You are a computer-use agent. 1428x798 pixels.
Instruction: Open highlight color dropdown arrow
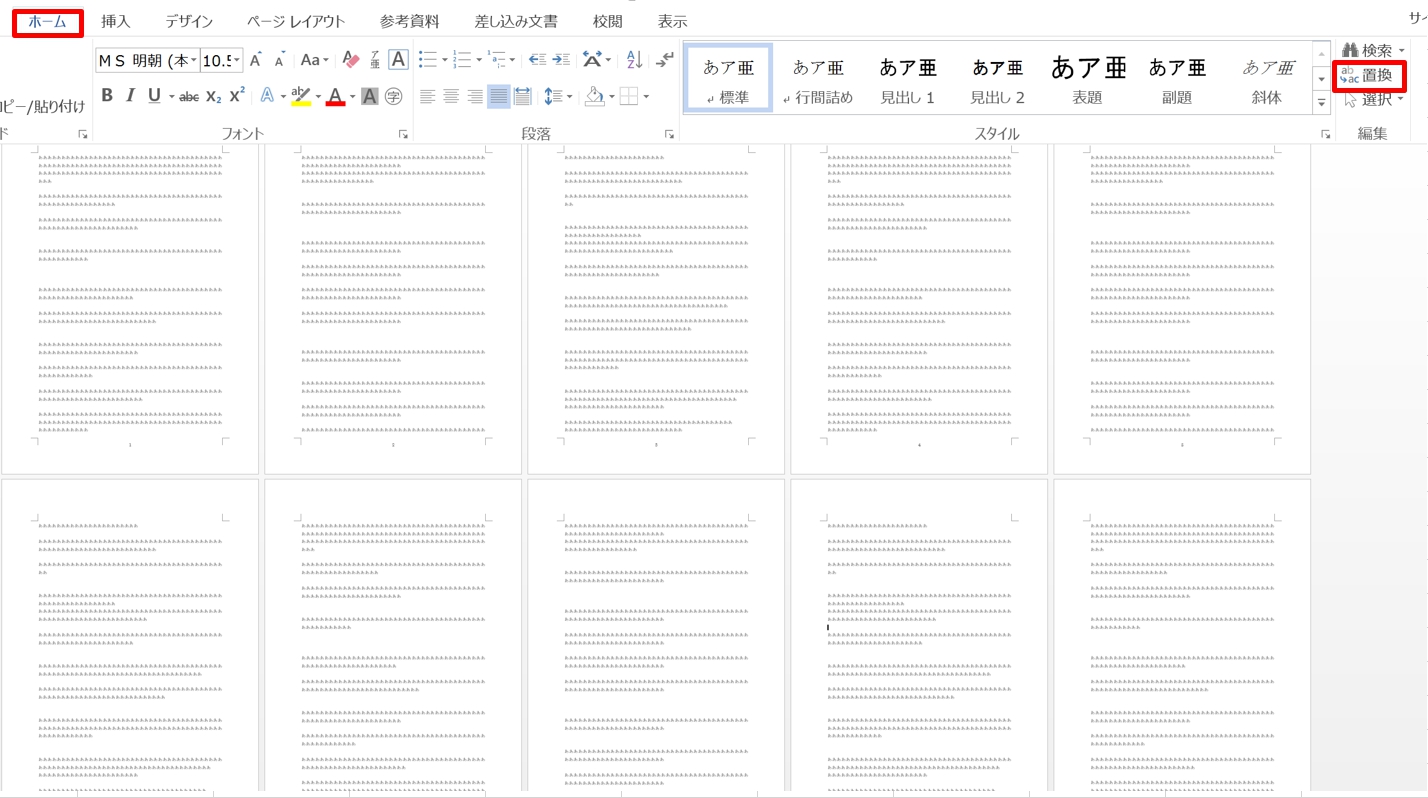pos(318,97)
